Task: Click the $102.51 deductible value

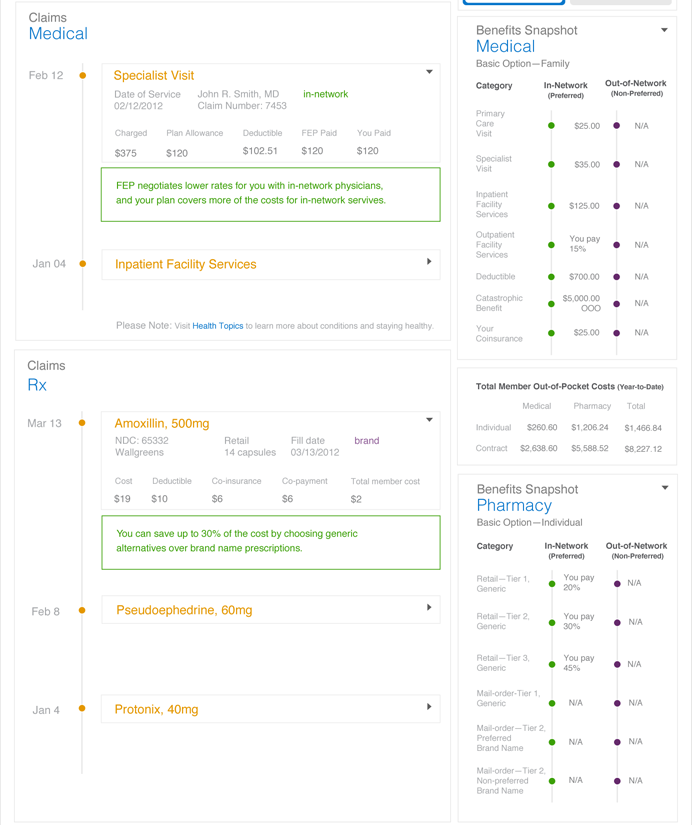Action: coord(260,151)
